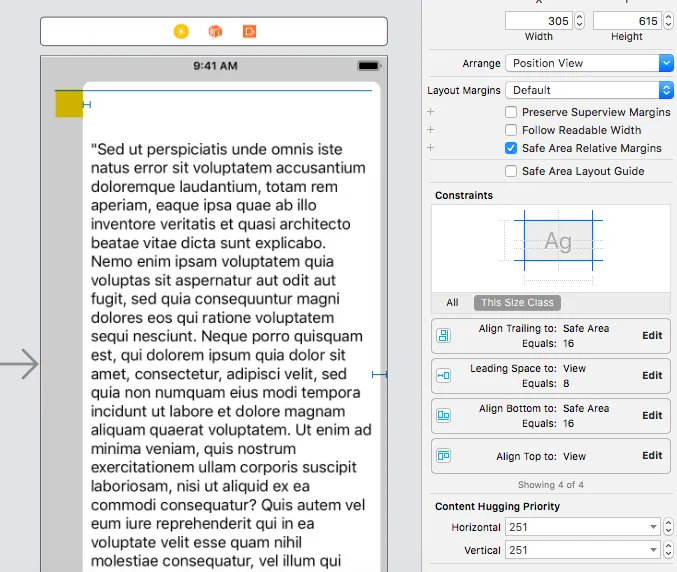Click the Leading Space constraint icon

[x=443, y=376]
